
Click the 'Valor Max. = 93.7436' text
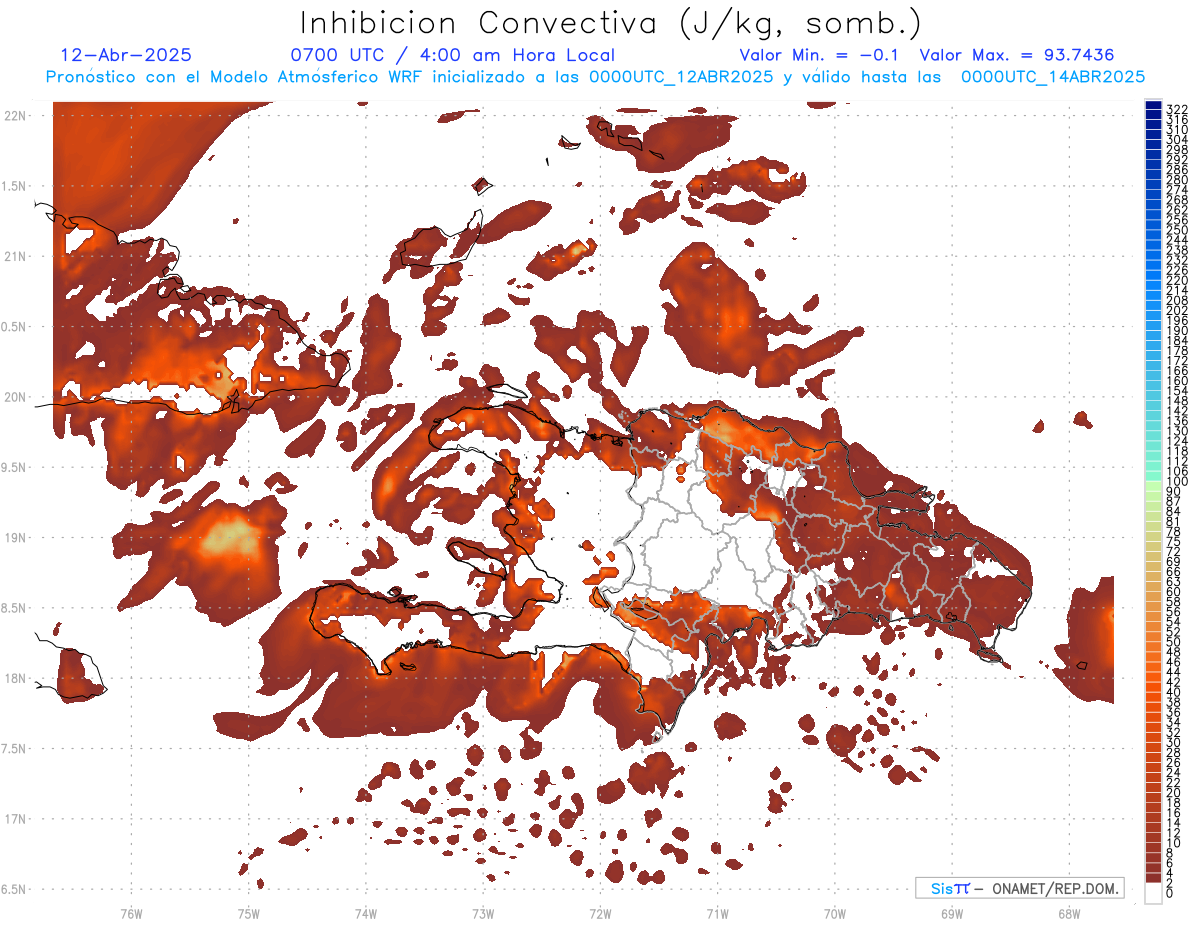point(1017,55)
